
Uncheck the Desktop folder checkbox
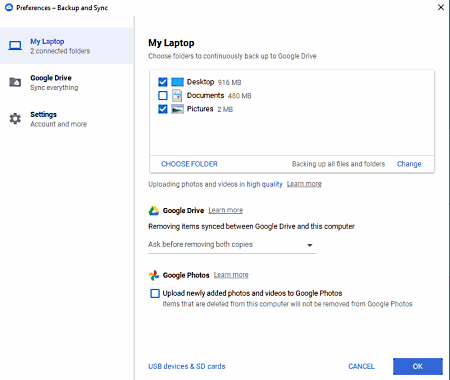tap(163, 82)
